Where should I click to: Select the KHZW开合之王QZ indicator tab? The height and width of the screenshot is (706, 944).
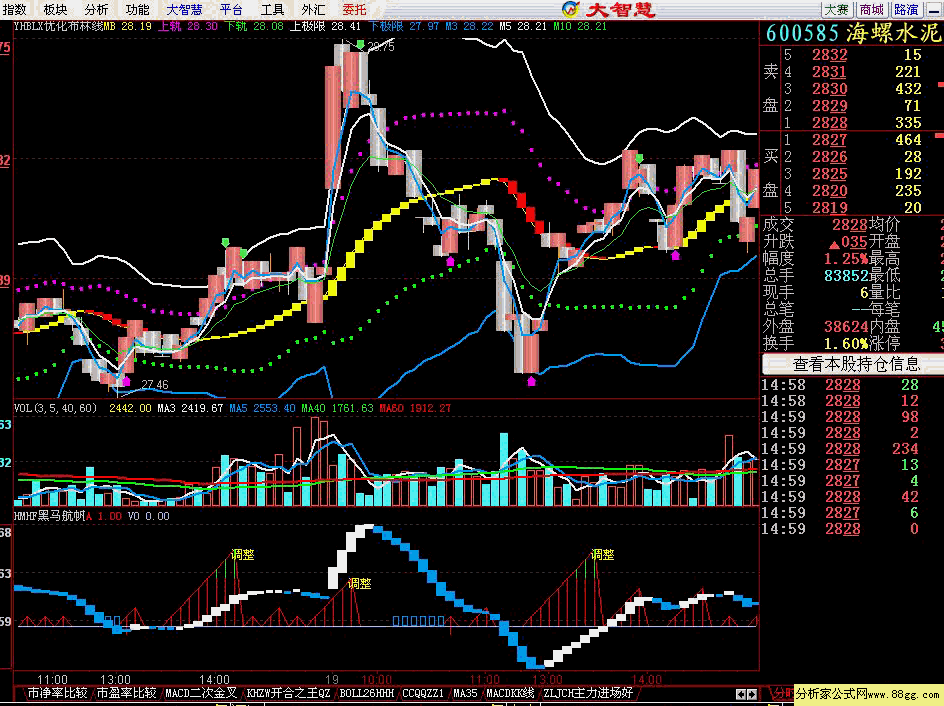pos(288,693)
